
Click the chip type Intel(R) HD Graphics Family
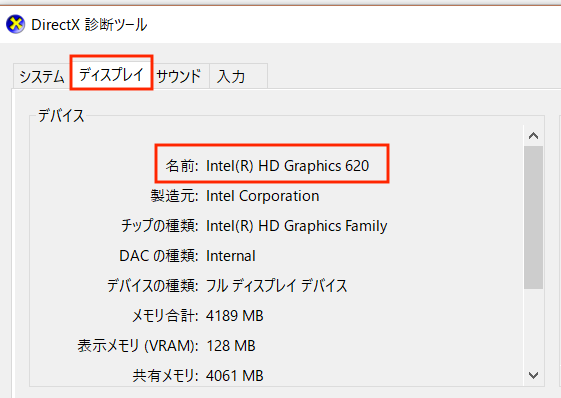(x=297, y=226)
